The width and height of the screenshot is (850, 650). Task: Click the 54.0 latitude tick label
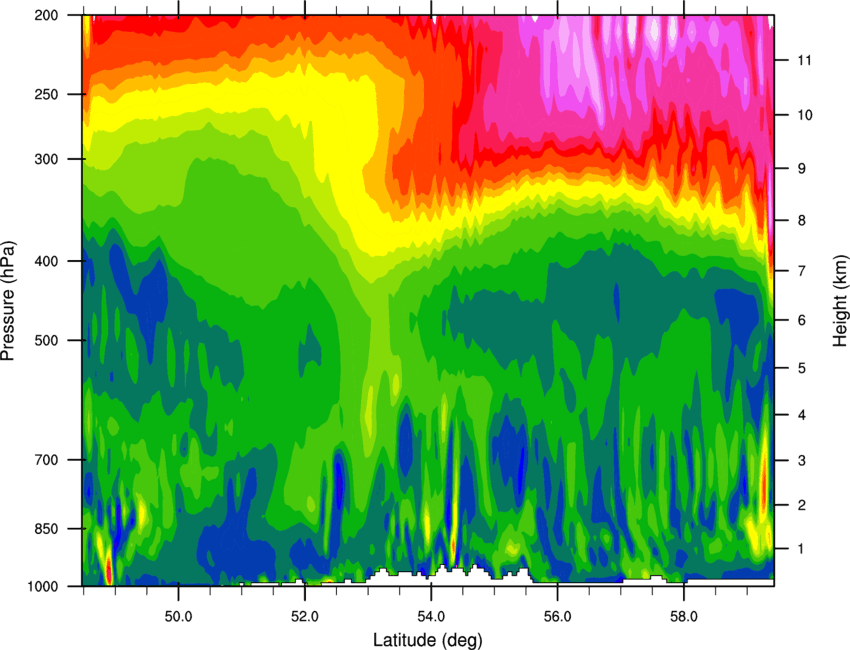click(x=431, y=617)
